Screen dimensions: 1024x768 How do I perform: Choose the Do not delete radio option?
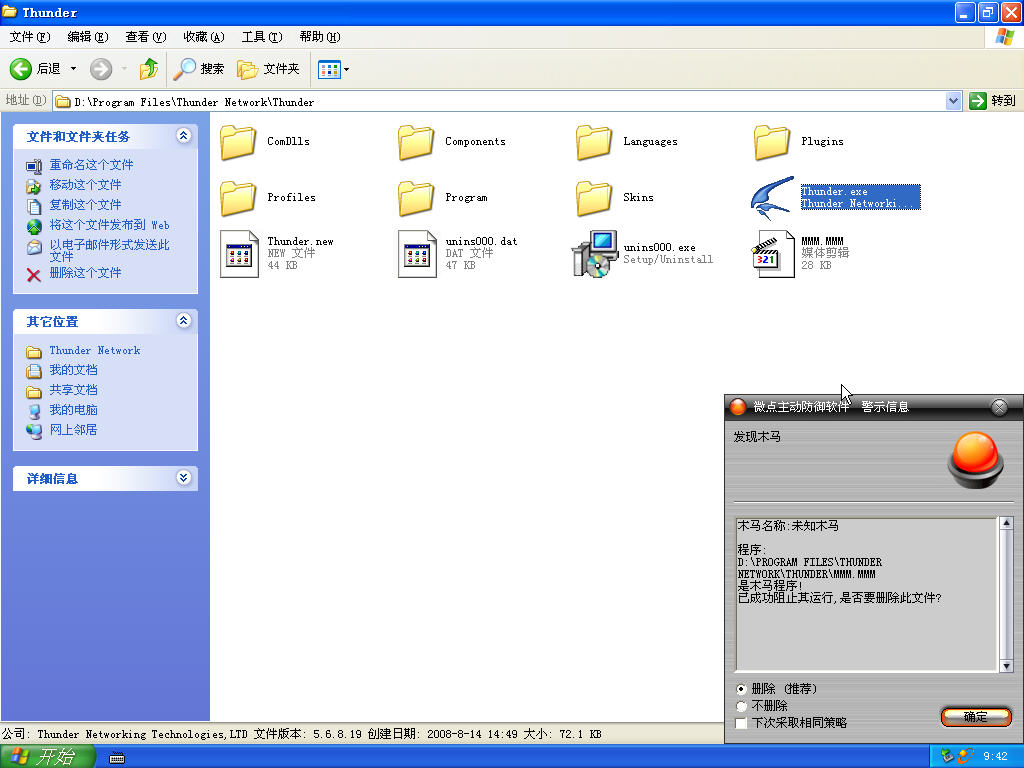pos(741,706)
